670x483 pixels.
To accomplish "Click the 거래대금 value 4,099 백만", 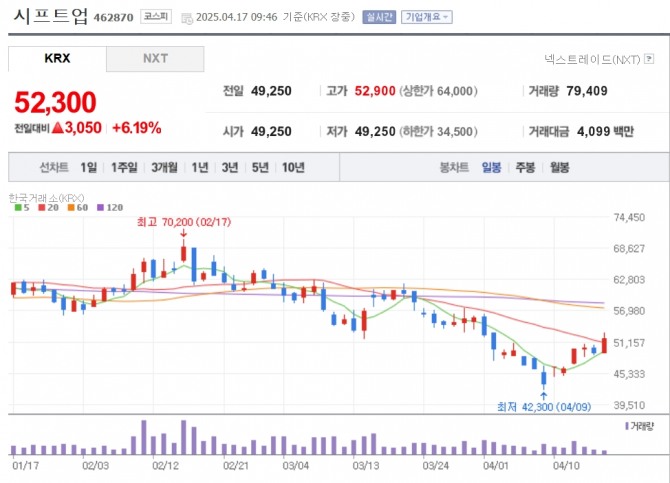I will 605,132.
